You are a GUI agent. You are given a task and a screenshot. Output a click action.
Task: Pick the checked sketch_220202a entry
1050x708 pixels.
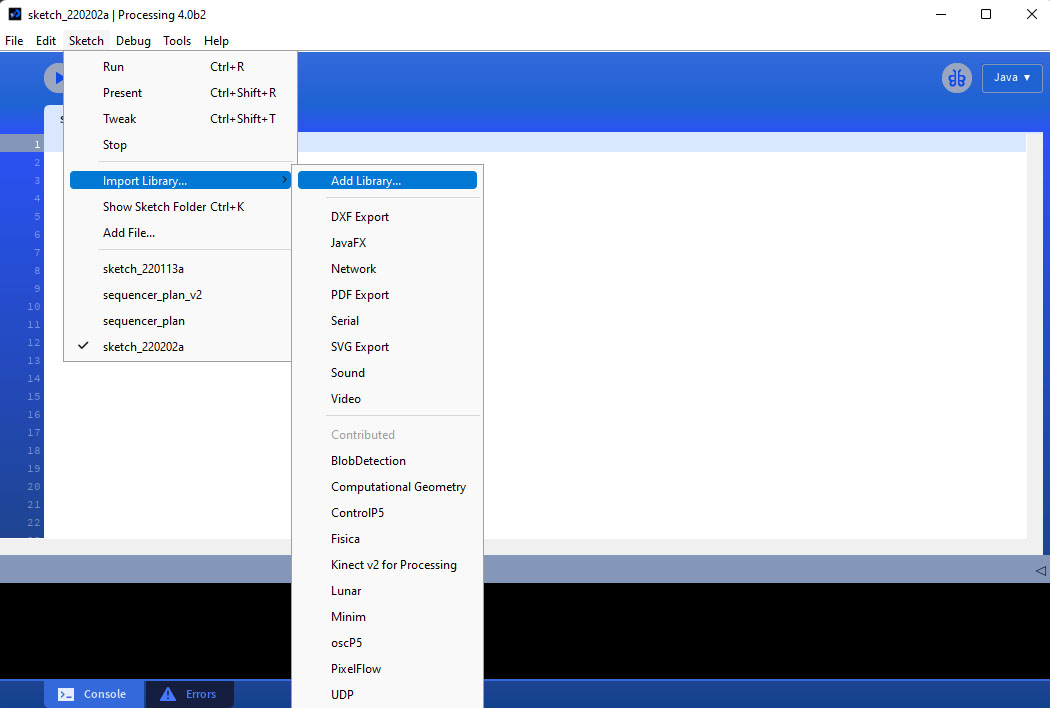(x=143, y=347)
